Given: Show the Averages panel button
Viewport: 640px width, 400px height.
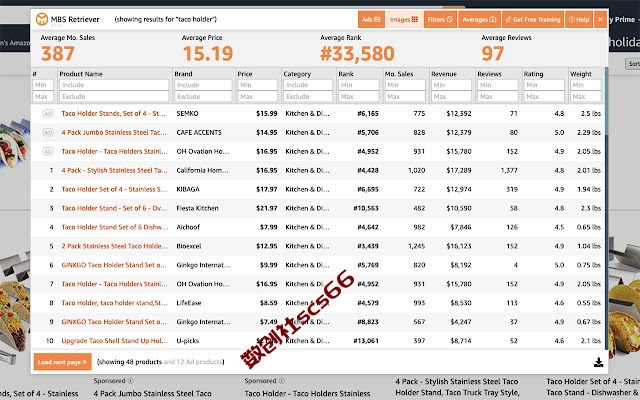Looking at the screenshot, I should coord(479,19).
